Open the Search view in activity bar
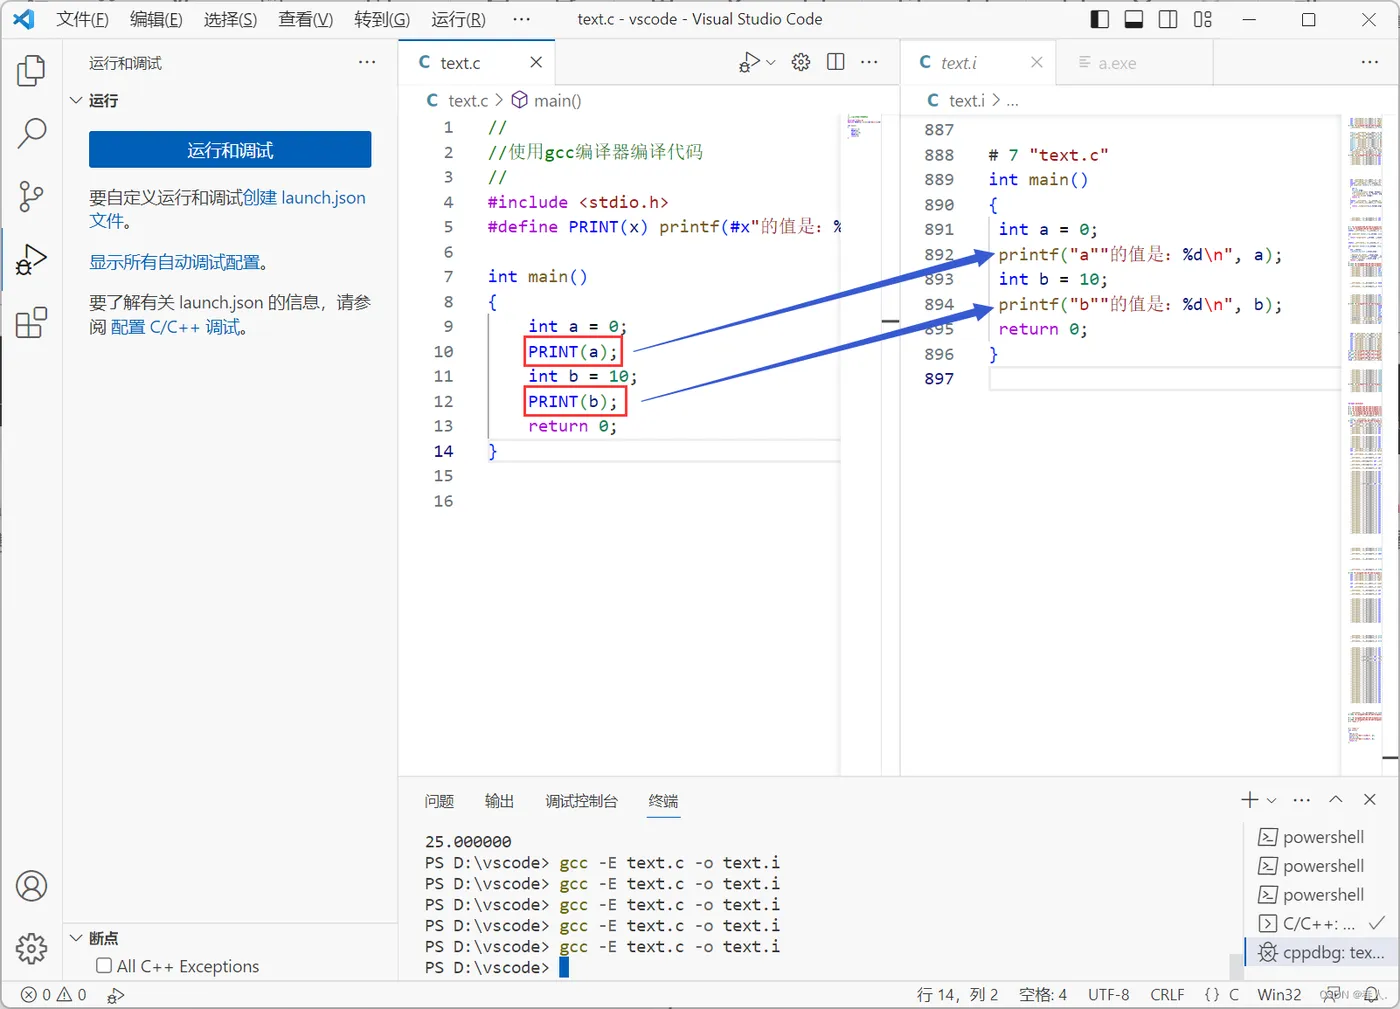This screenshot has height=1009, width=1400. tap(31, 133)
